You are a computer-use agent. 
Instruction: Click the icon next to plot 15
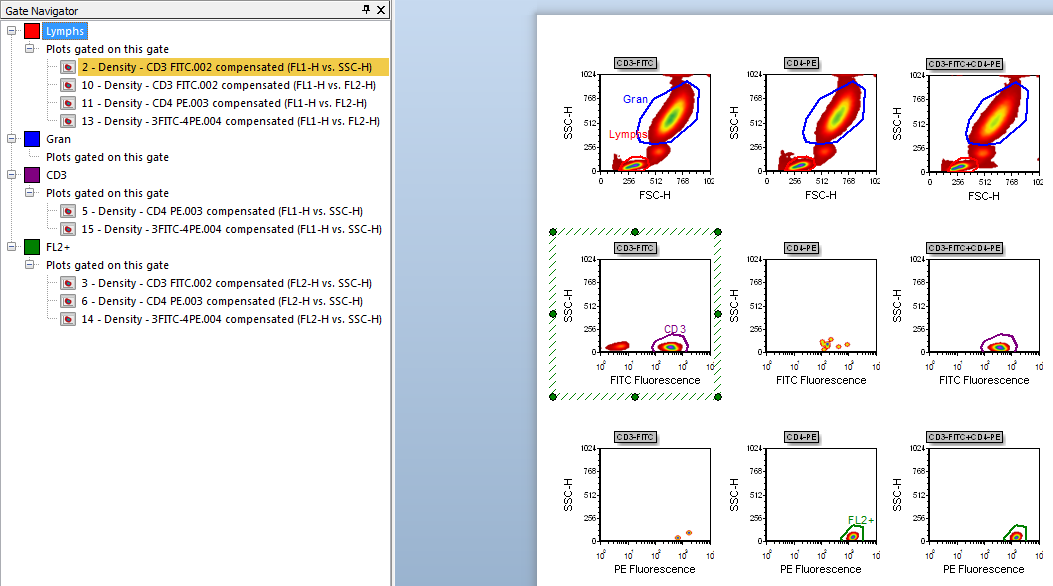[68, 229]
